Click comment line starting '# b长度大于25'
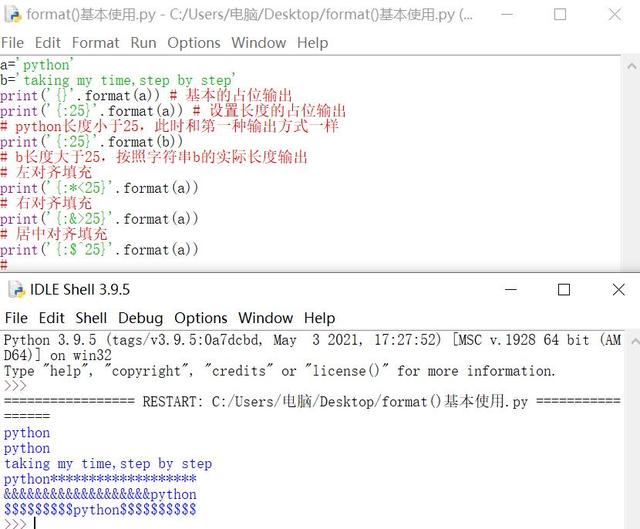Screen dimensions: 640x529 pos(154,157)
